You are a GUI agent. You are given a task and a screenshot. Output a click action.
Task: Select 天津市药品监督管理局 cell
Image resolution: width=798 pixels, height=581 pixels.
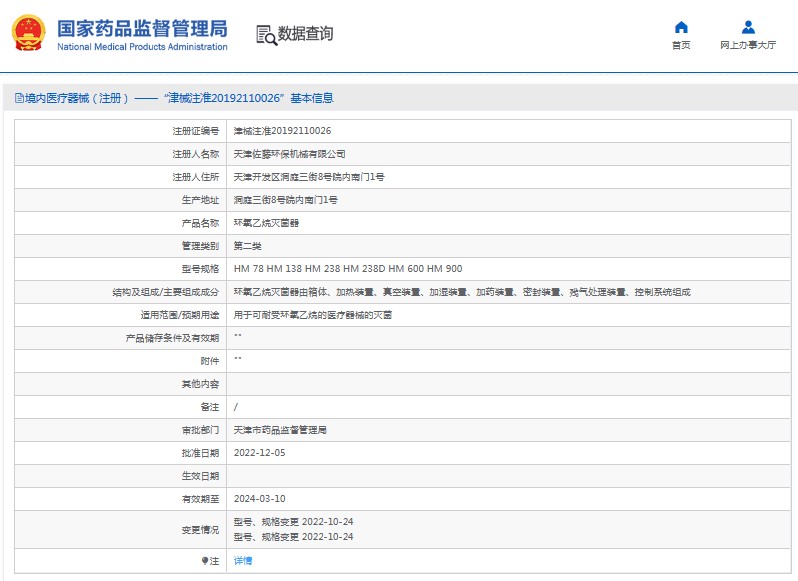pos(280,430)
